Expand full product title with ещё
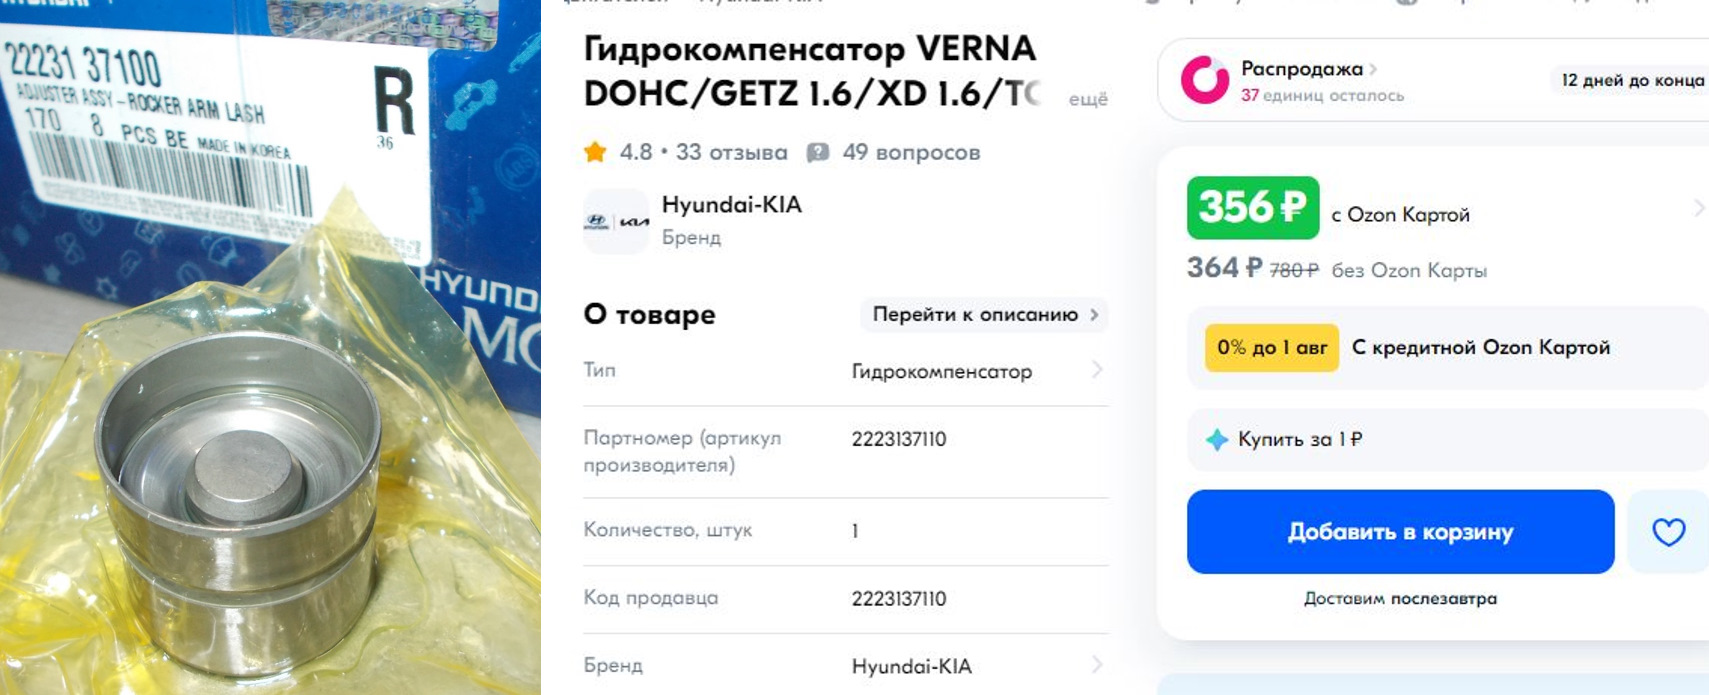 (x=1088, y=99)
